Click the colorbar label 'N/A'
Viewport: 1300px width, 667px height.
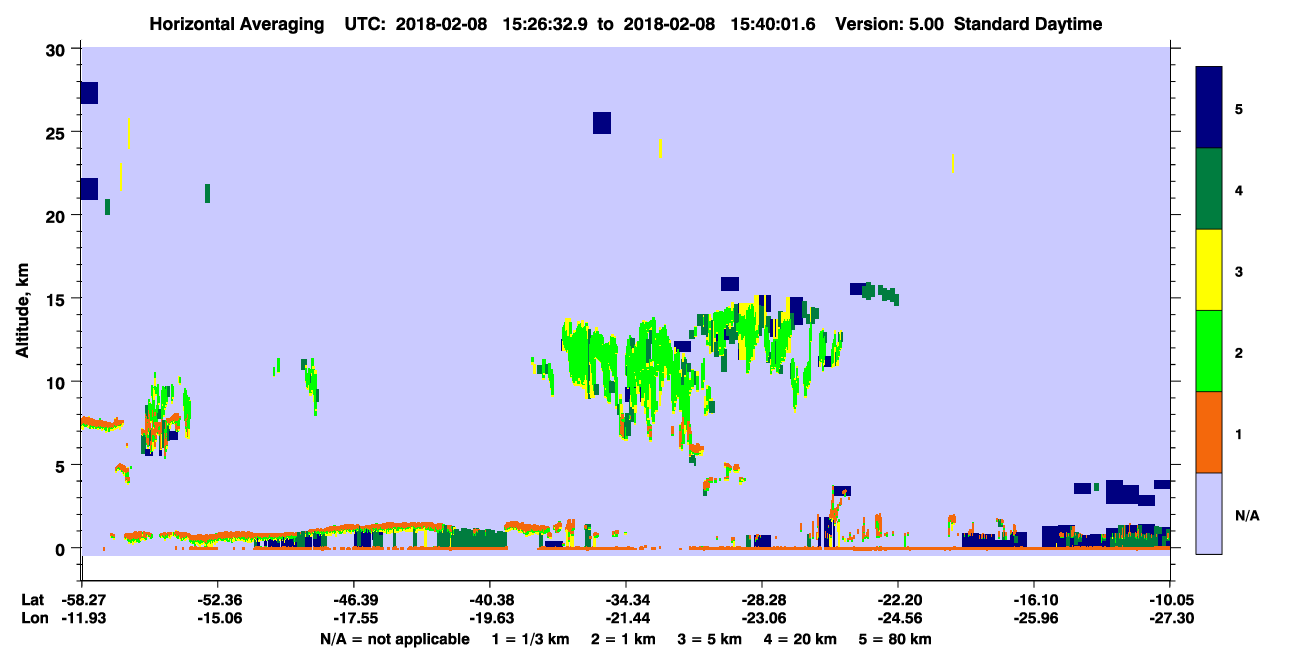point(1247,516)
